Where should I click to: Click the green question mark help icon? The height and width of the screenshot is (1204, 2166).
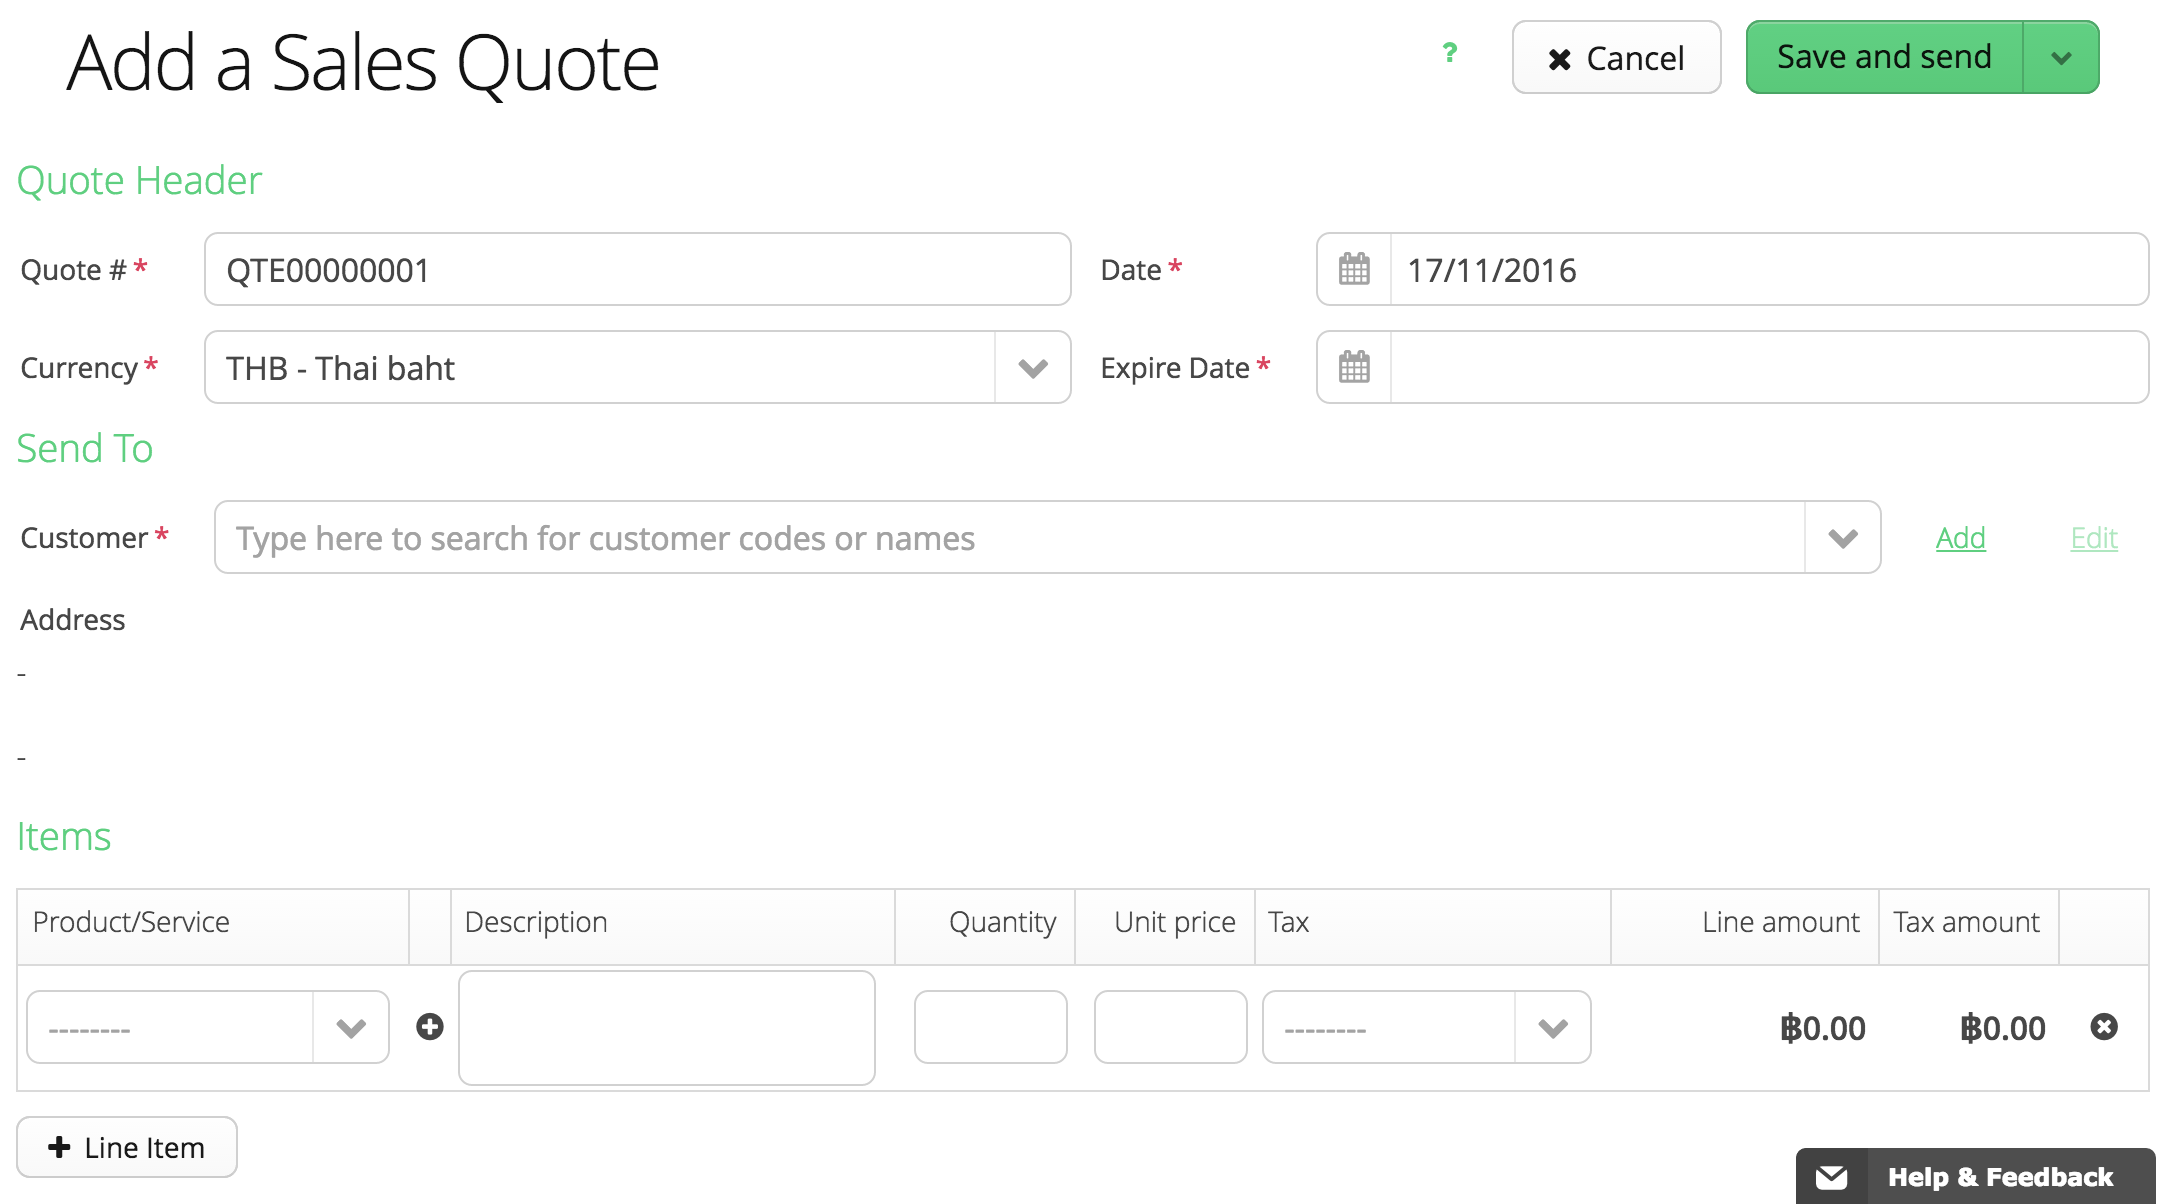[1449, 53]
